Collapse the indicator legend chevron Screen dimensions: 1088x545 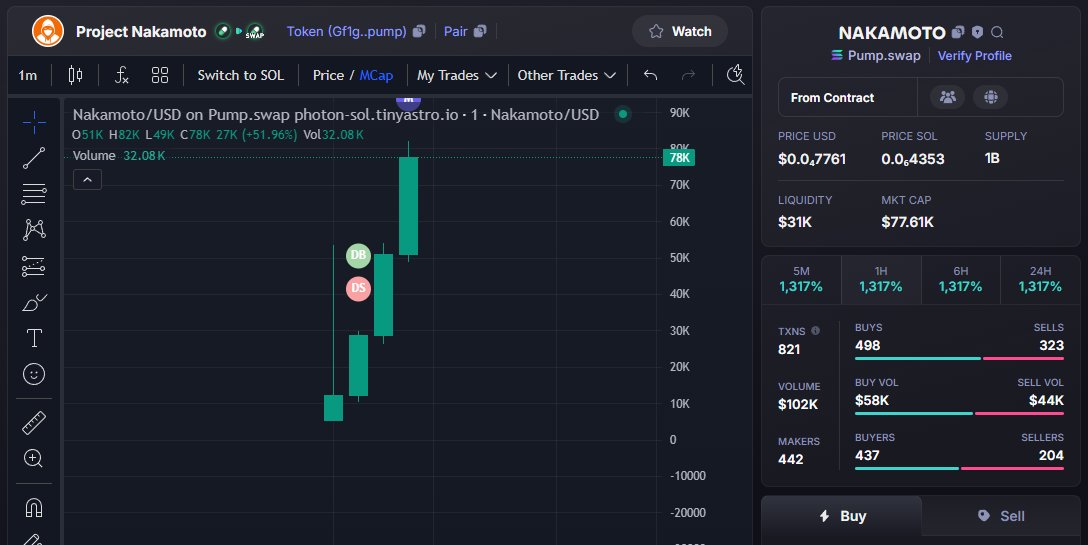pyautogui.click(x=87, y=180)
